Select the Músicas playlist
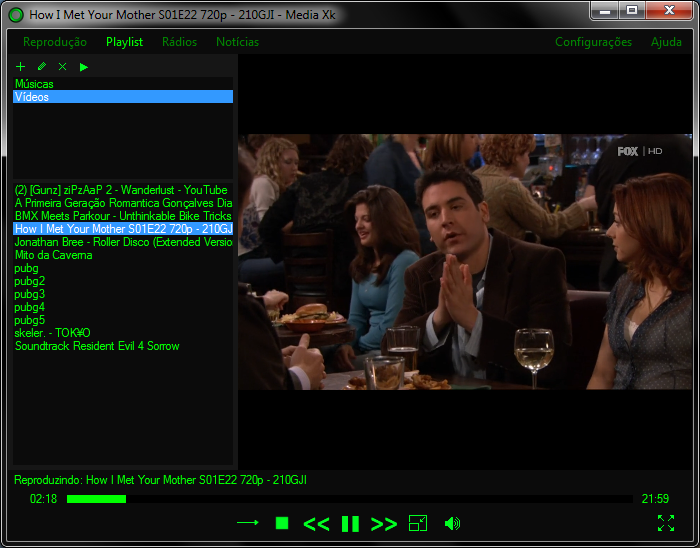 pos(123,84)
